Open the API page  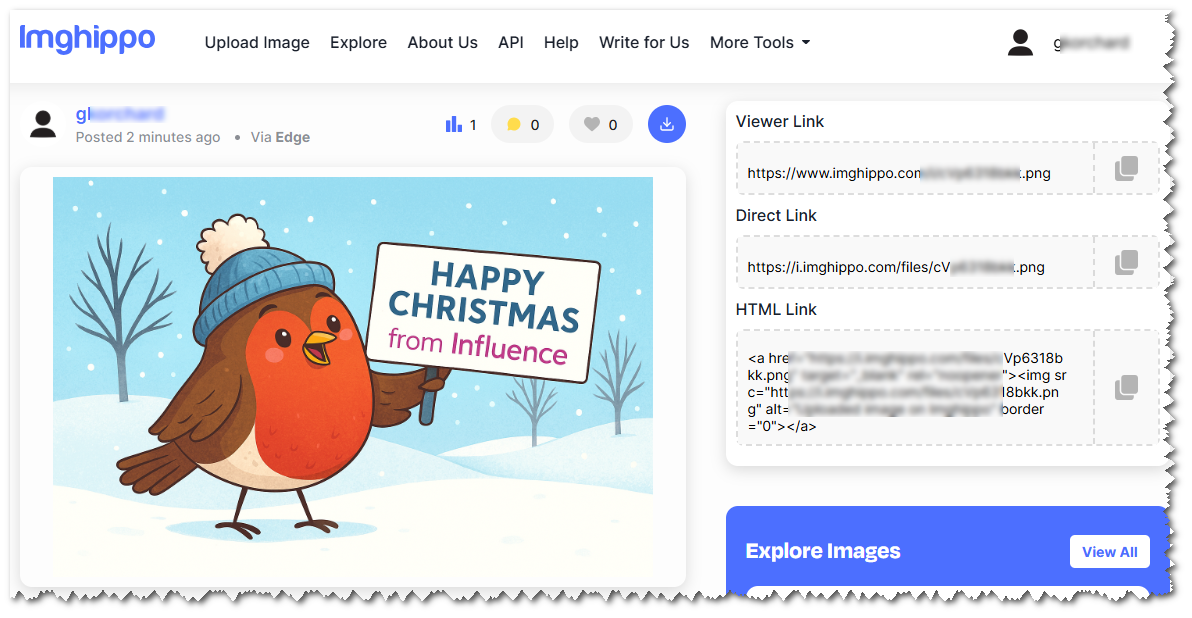511,43
